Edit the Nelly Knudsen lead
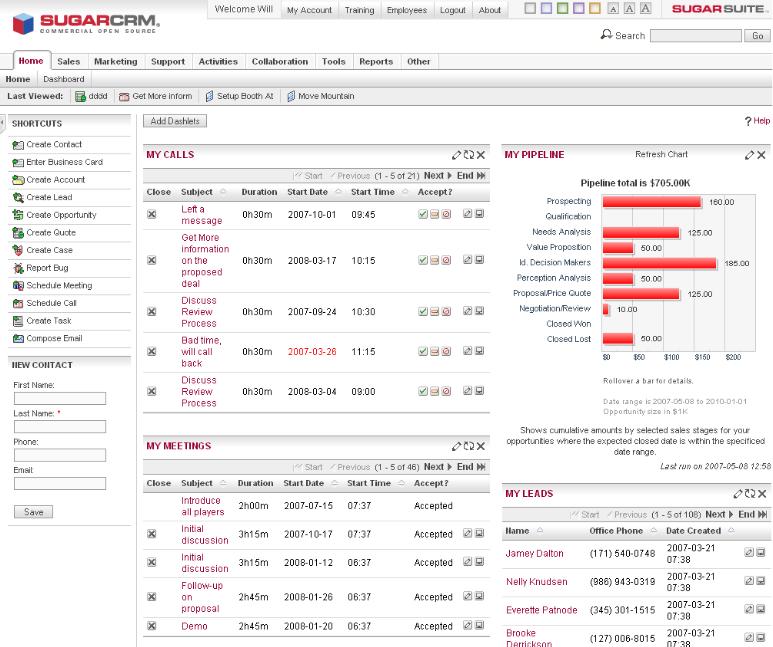This screenshot has height=647, width=773. tap(749, 581)
